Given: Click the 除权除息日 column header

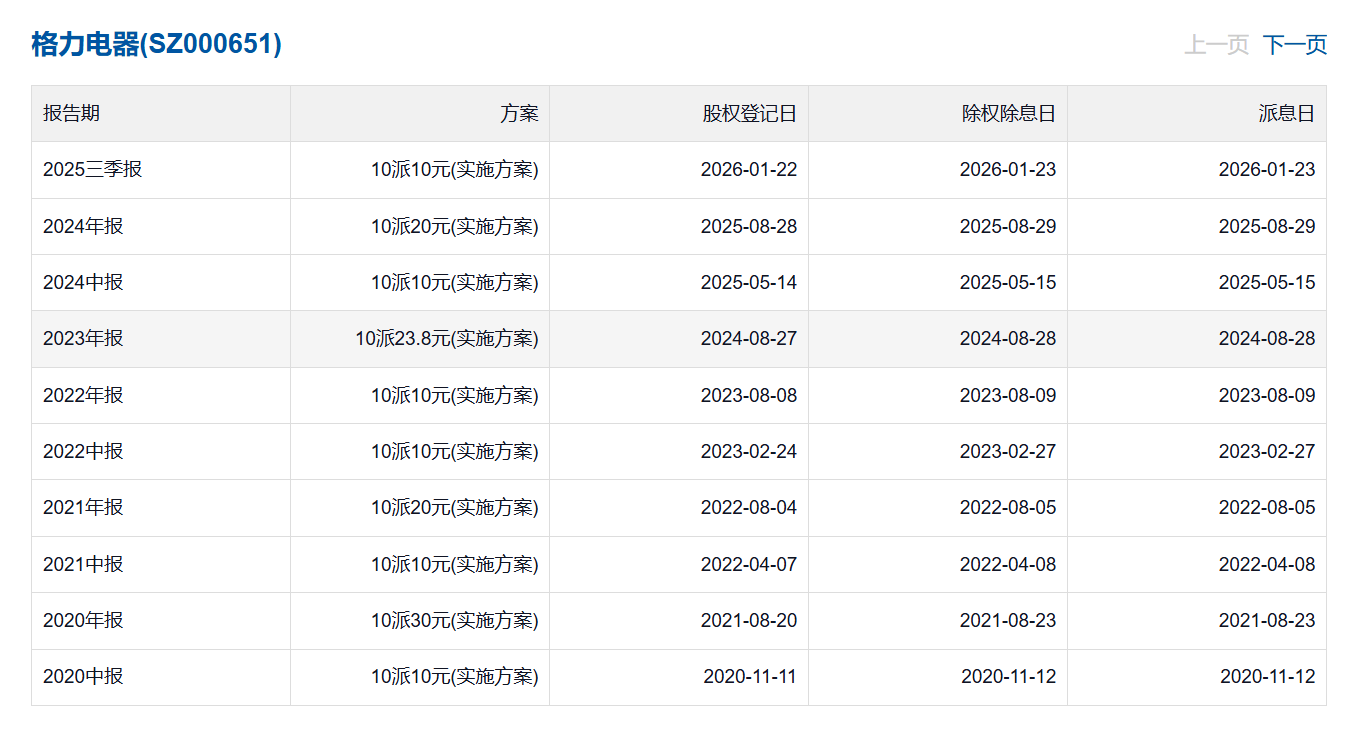Looking at the screenshot, I should pos(1008,113).
